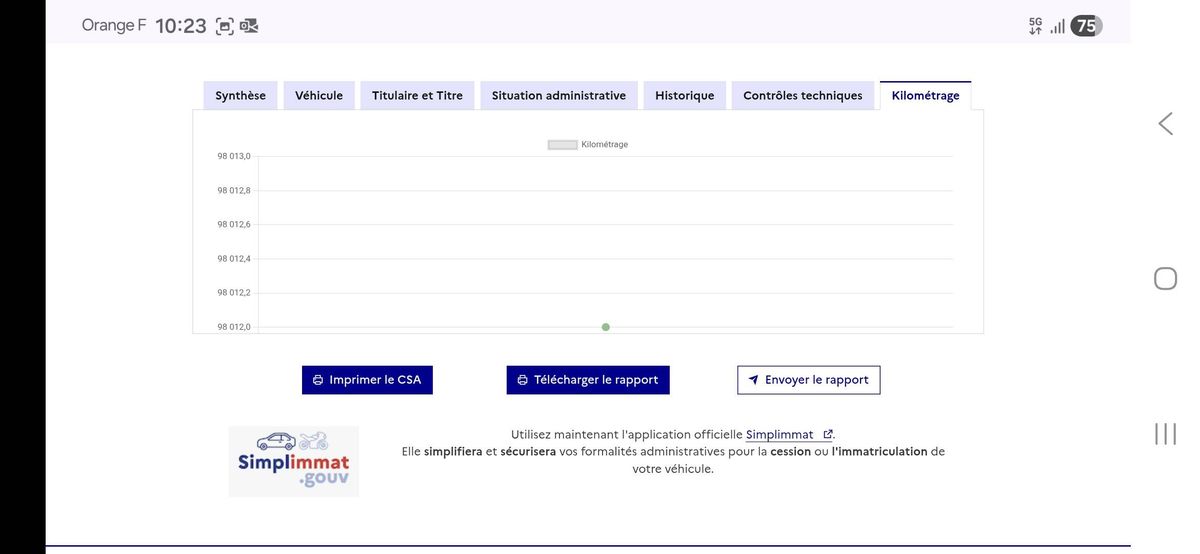The height and width of the screenshot is (554, 1200).
Task: Open Titulaire et Titre tab
Action: point(417,96)
